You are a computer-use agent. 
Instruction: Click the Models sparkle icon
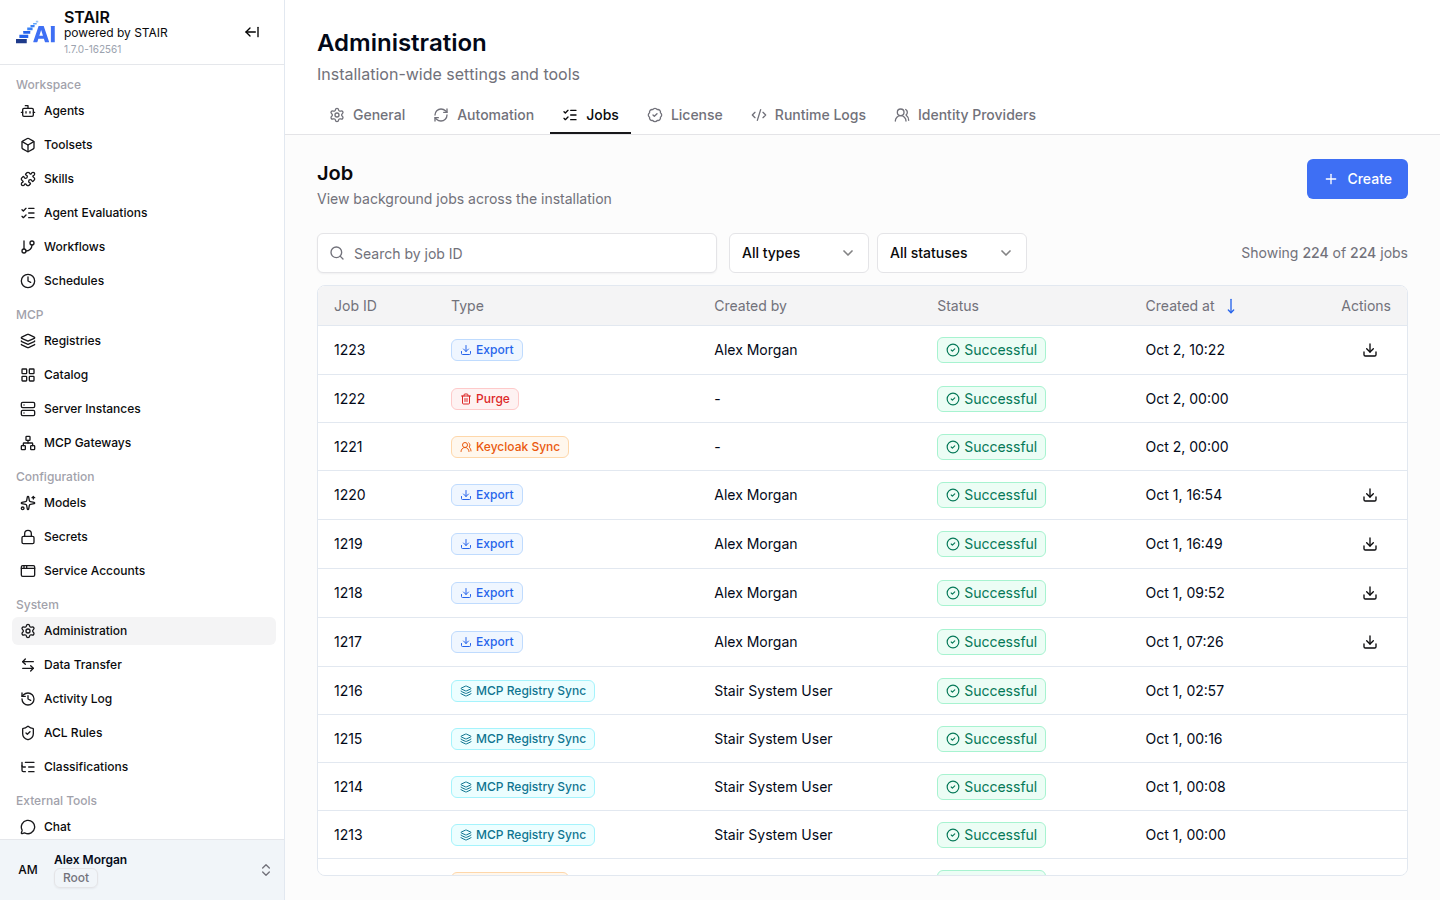[x=28, y=503]
